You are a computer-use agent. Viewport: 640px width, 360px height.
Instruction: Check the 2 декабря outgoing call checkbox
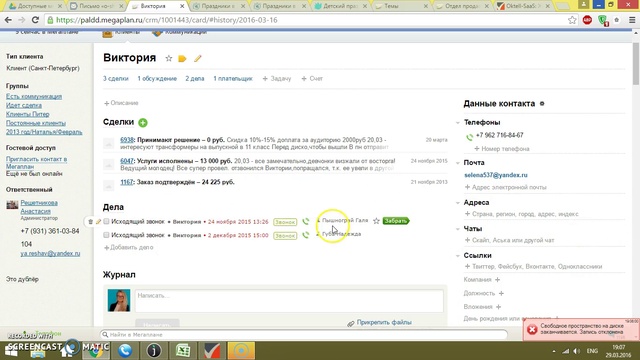coord(106,235)
